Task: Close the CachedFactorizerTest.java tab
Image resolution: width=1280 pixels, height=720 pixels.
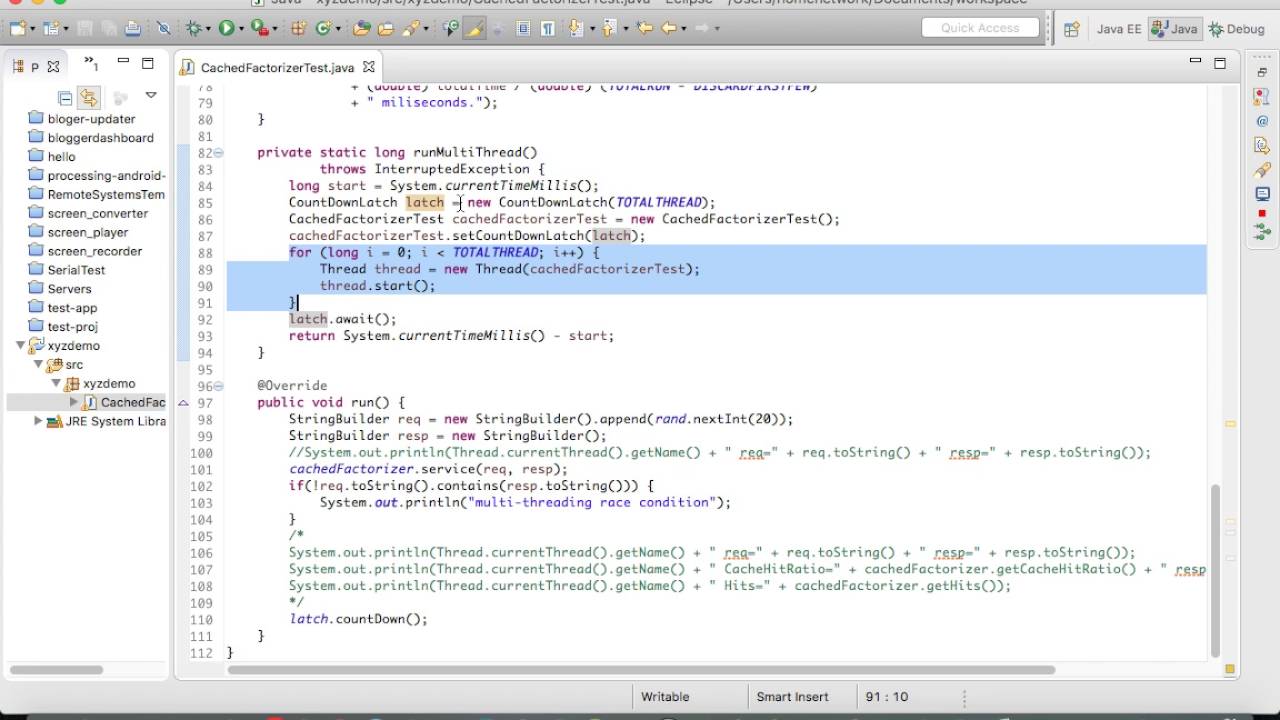Action: [368, 67]
